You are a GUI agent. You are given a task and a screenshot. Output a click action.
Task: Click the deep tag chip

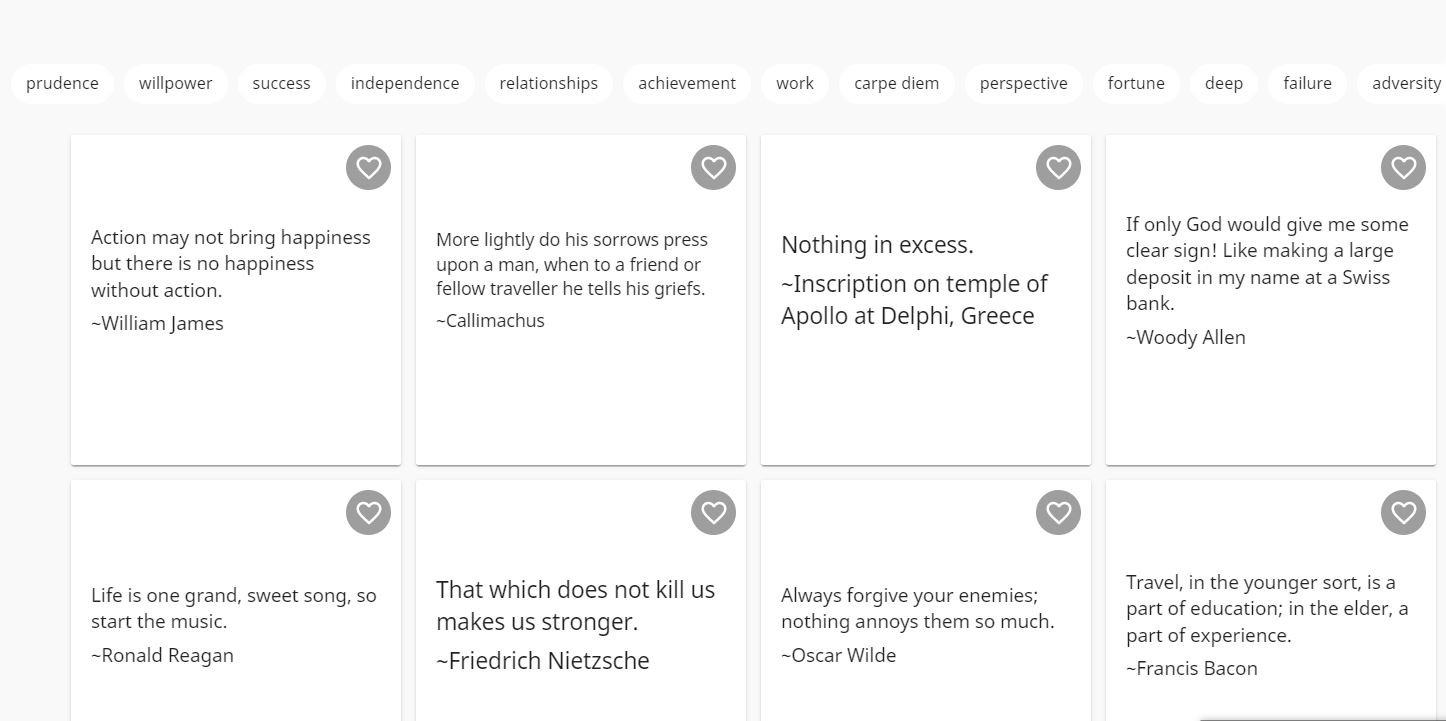tap(1223, 83)
